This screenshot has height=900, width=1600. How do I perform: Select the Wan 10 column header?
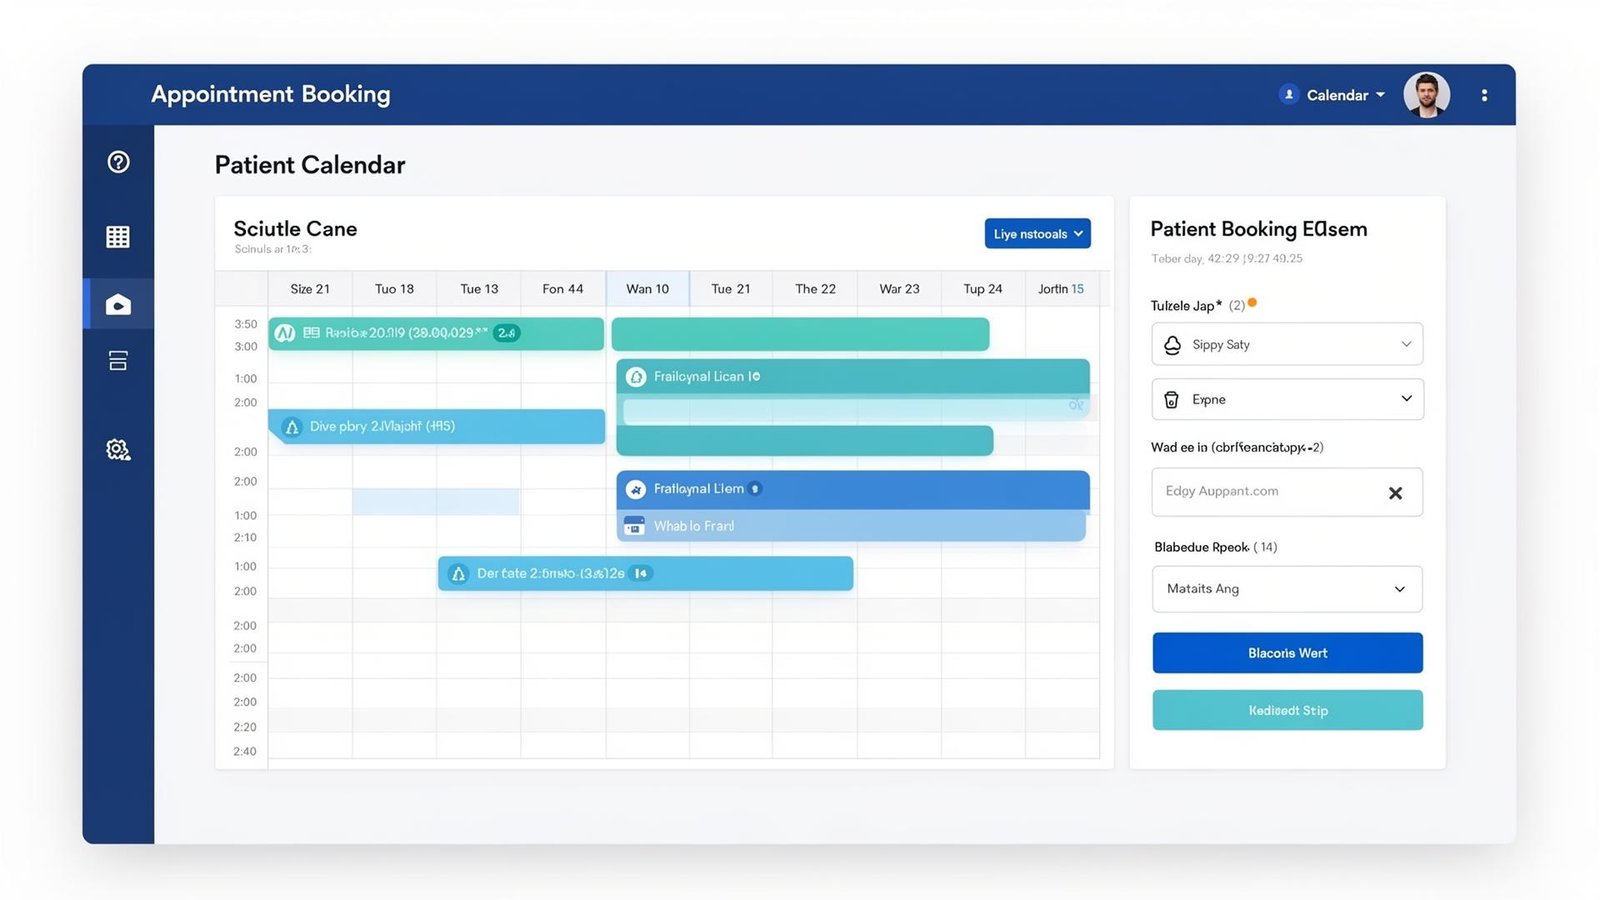pos(647,288)
